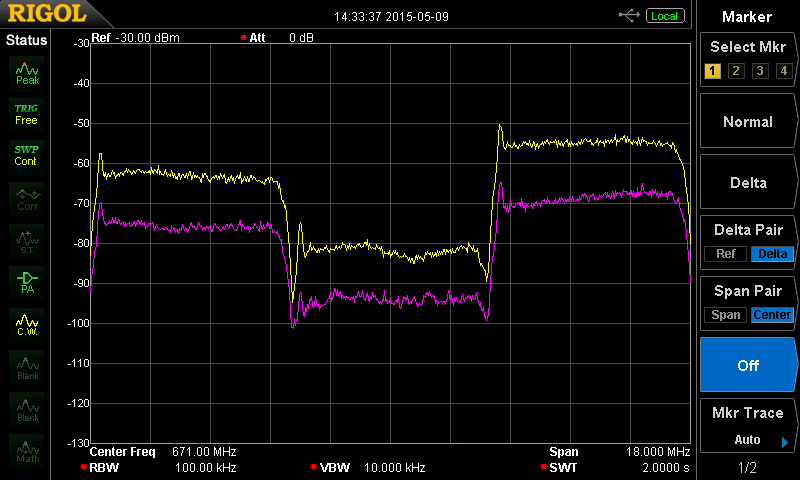Click the Corr correction status icon
The image size is (800, 480).
(26, 198)
